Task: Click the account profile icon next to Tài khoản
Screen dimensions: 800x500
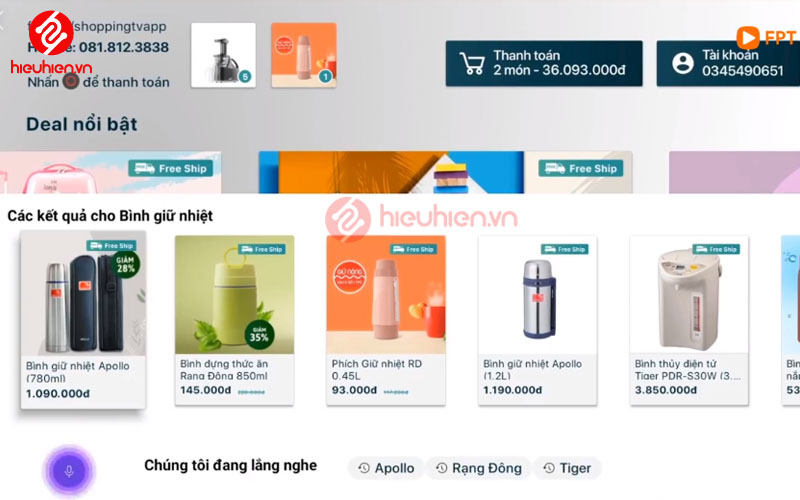Action: [683, 63]
